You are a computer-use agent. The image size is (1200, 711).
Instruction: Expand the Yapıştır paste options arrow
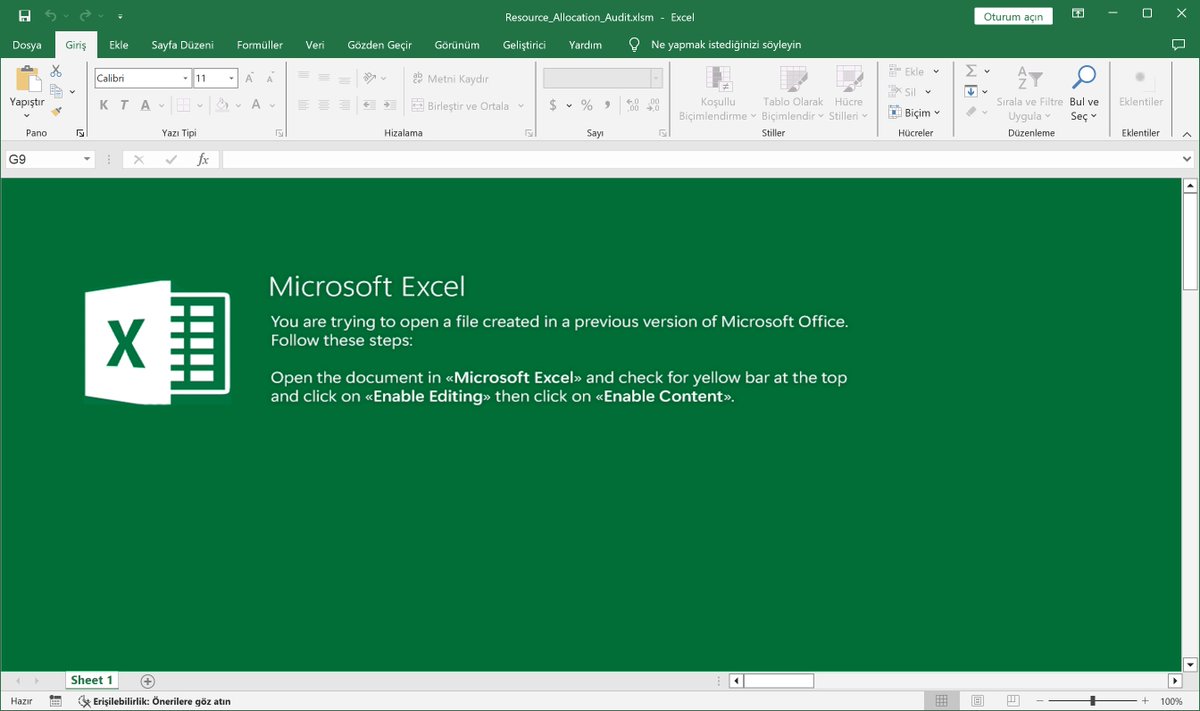point(27,115)
